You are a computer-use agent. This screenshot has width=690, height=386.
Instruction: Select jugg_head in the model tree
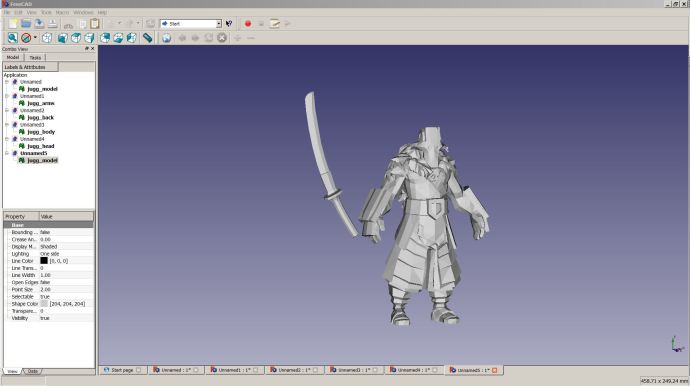pyautogui.click(x=41, y=146)
